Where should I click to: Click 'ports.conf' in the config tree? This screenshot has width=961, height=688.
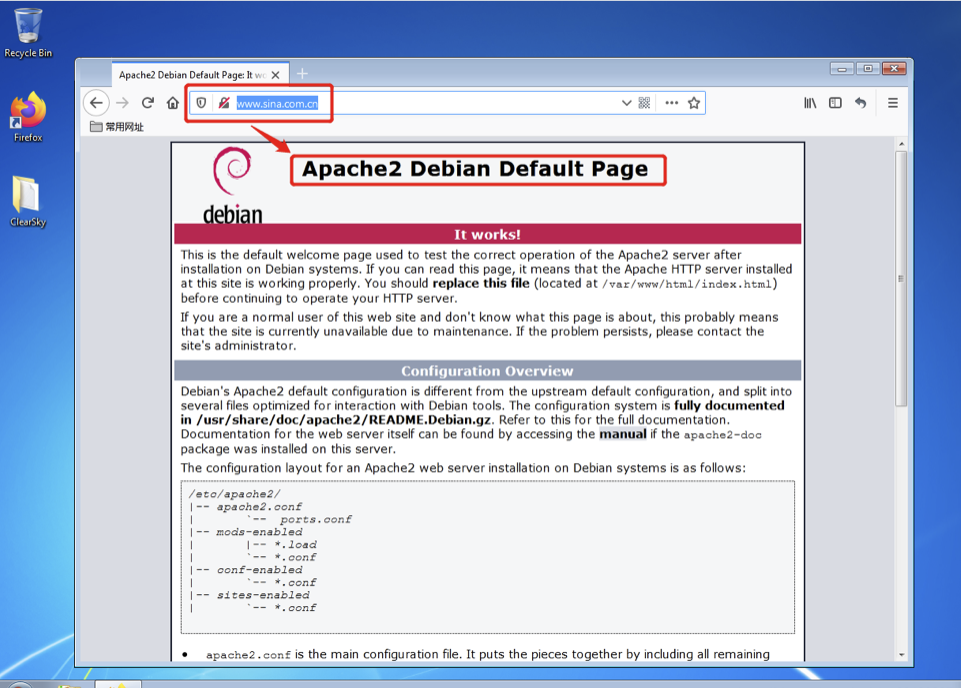(316, 520)
